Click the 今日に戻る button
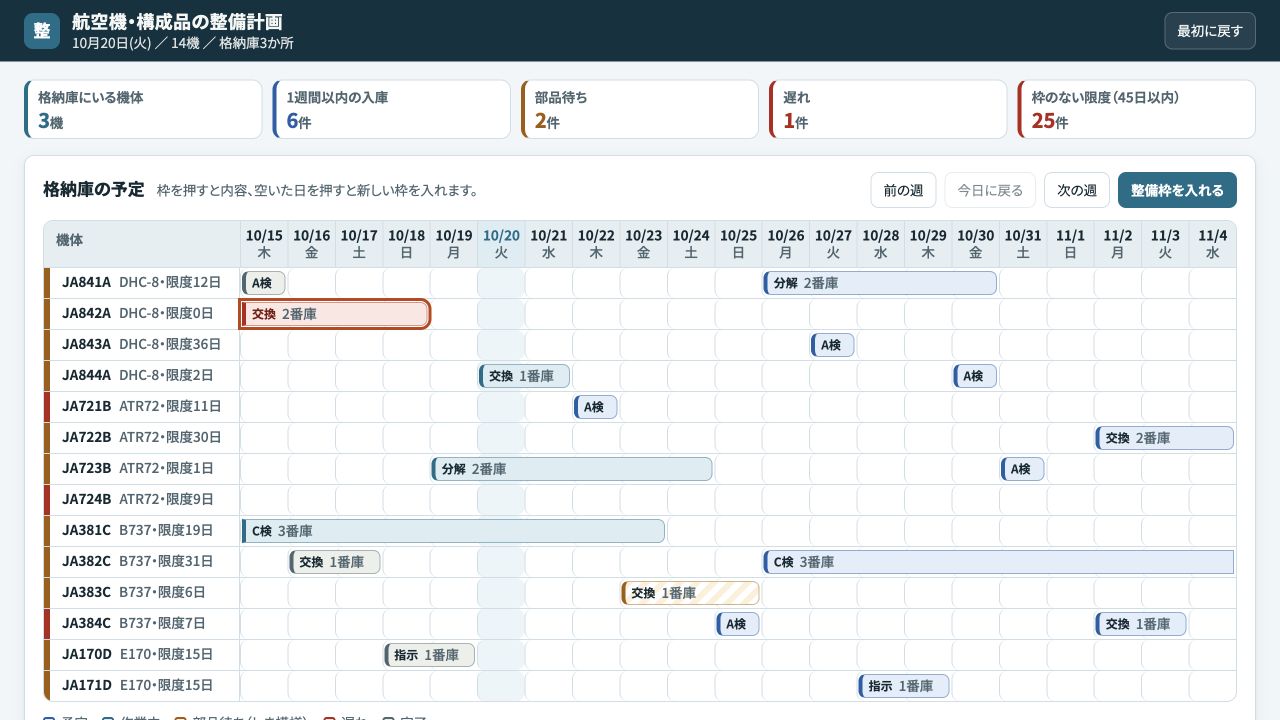1280x720 pixels. [x=990, y=190]
